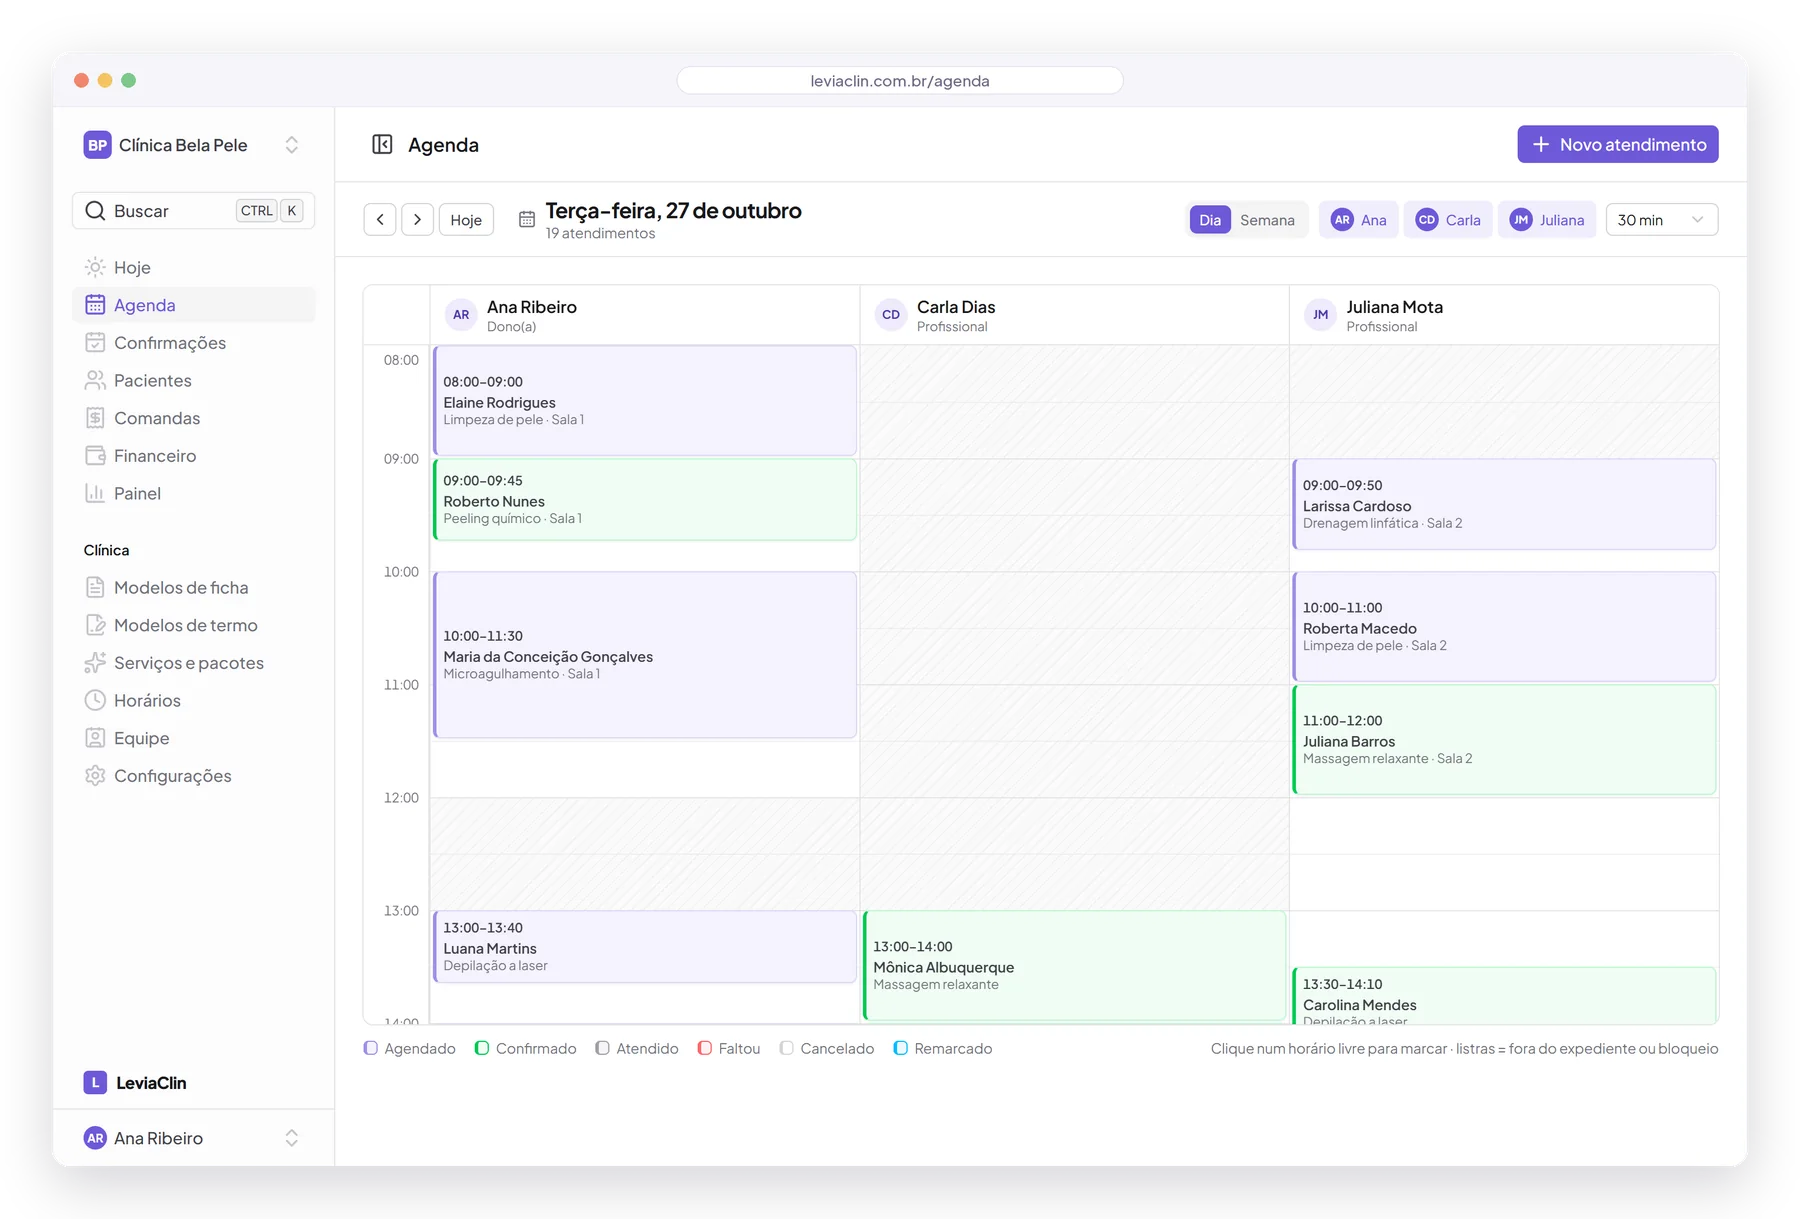Click the Equipe icon

point(95,738)
